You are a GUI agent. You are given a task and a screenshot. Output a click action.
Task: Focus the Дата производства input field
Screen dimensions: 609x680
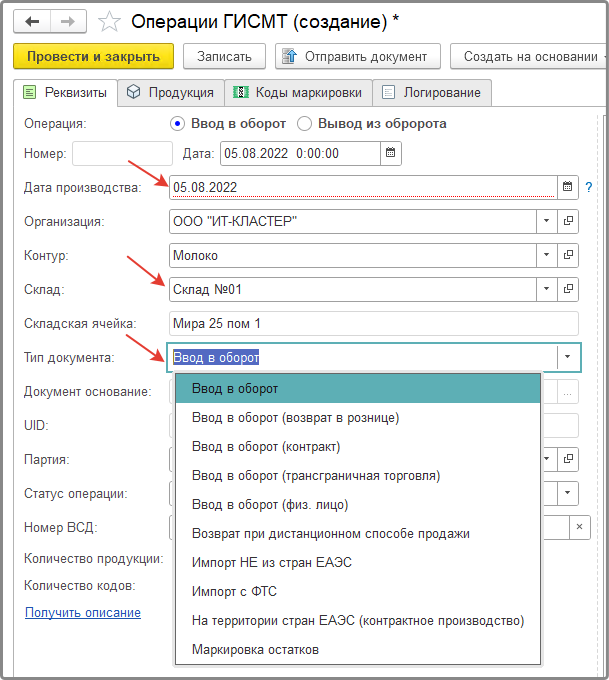coord(363,187)
